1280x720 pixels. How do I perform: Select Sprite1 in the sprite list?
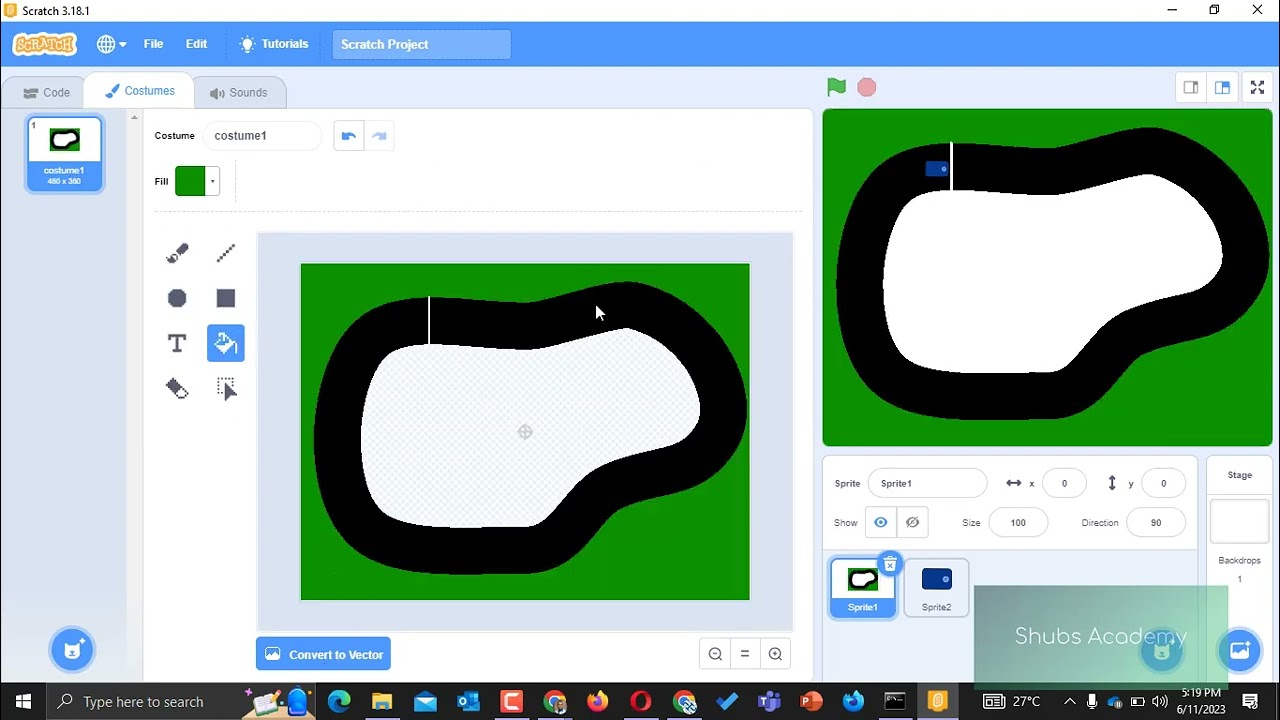pyautogui.click(x=863, y=588)
